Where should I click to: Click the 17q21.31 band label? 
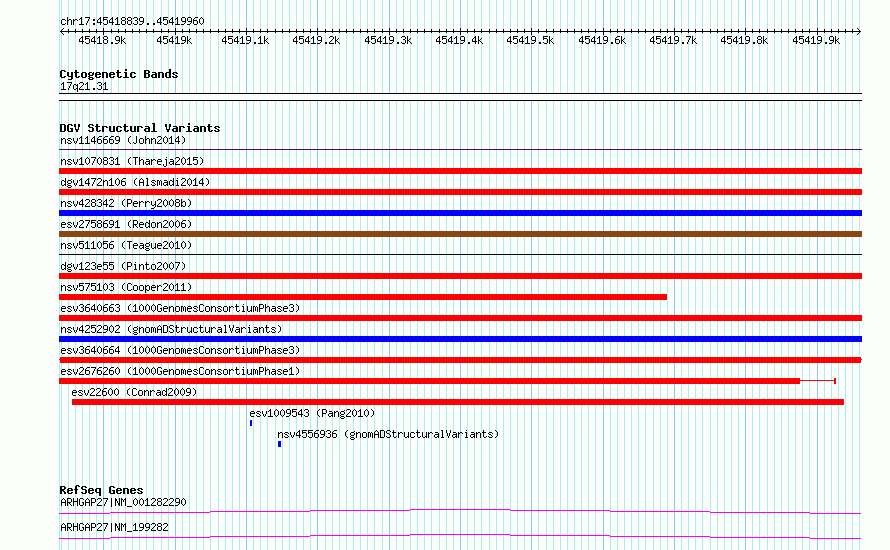pyautogui.click(x=84, y=86)
